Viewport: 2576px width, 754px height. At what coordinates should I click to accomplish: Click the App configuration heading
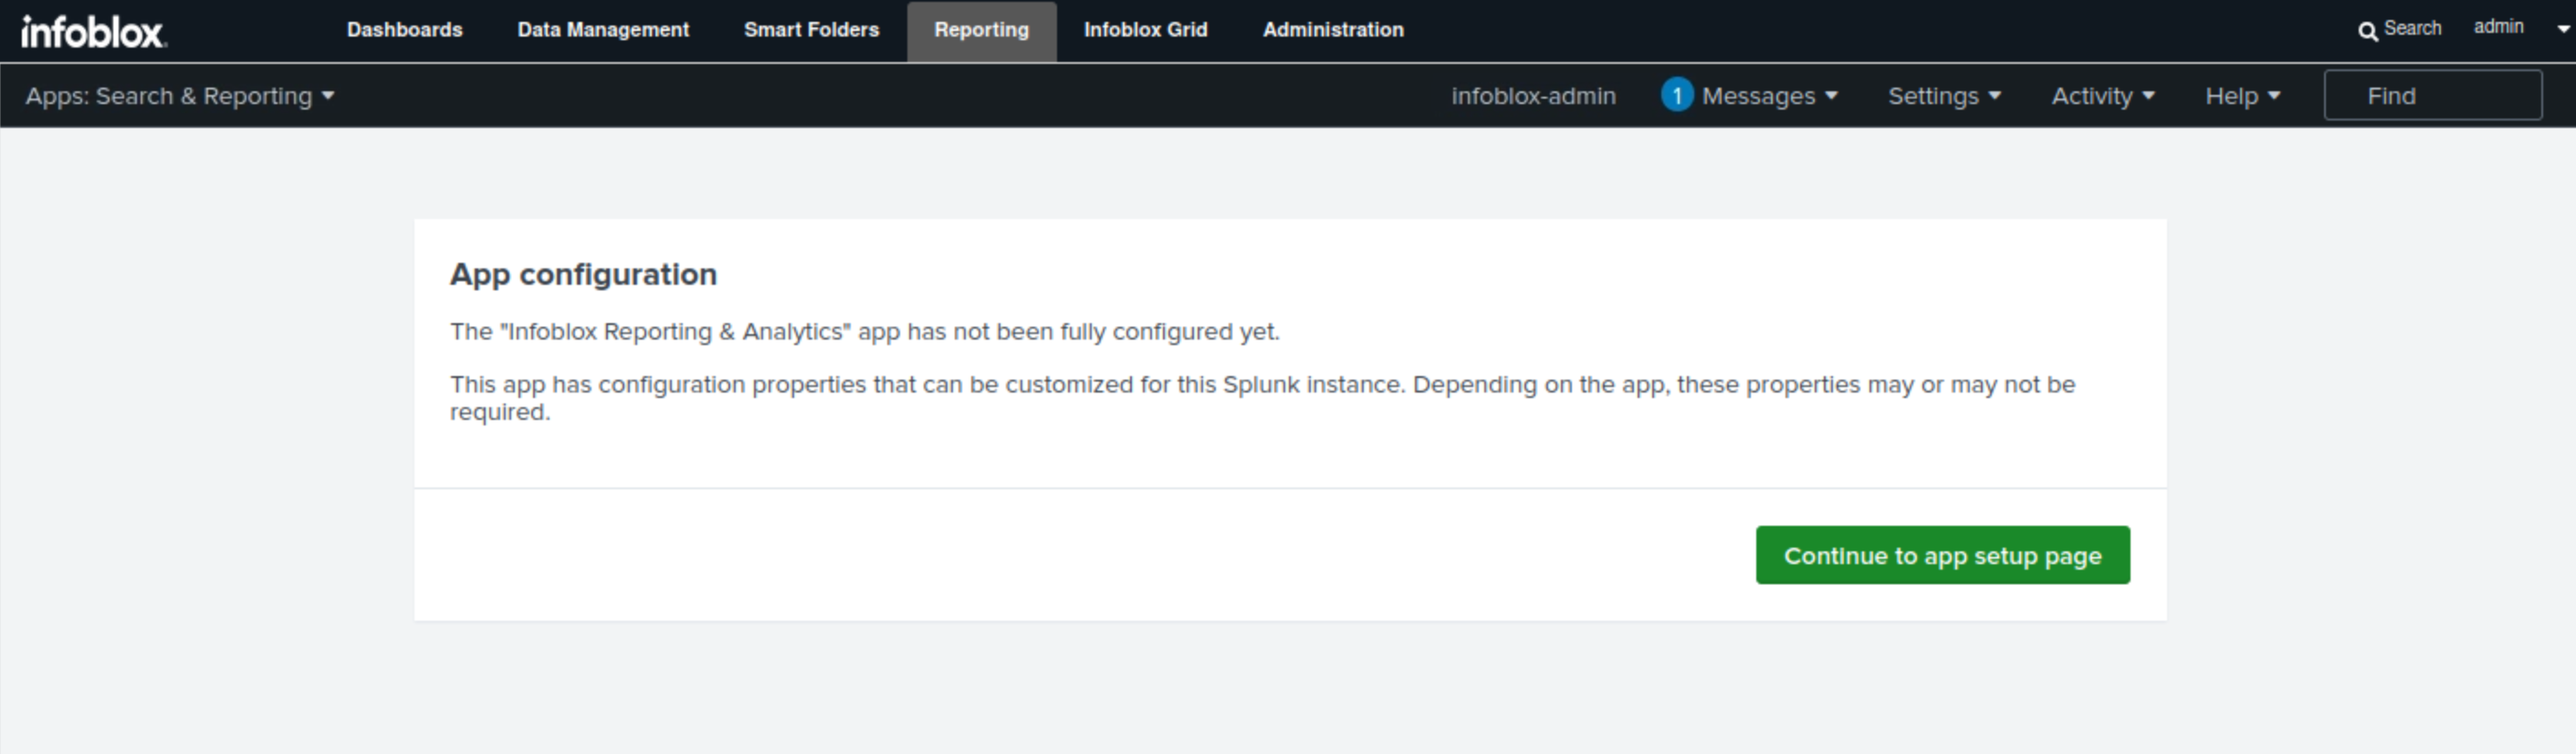[x=583, y=274]
